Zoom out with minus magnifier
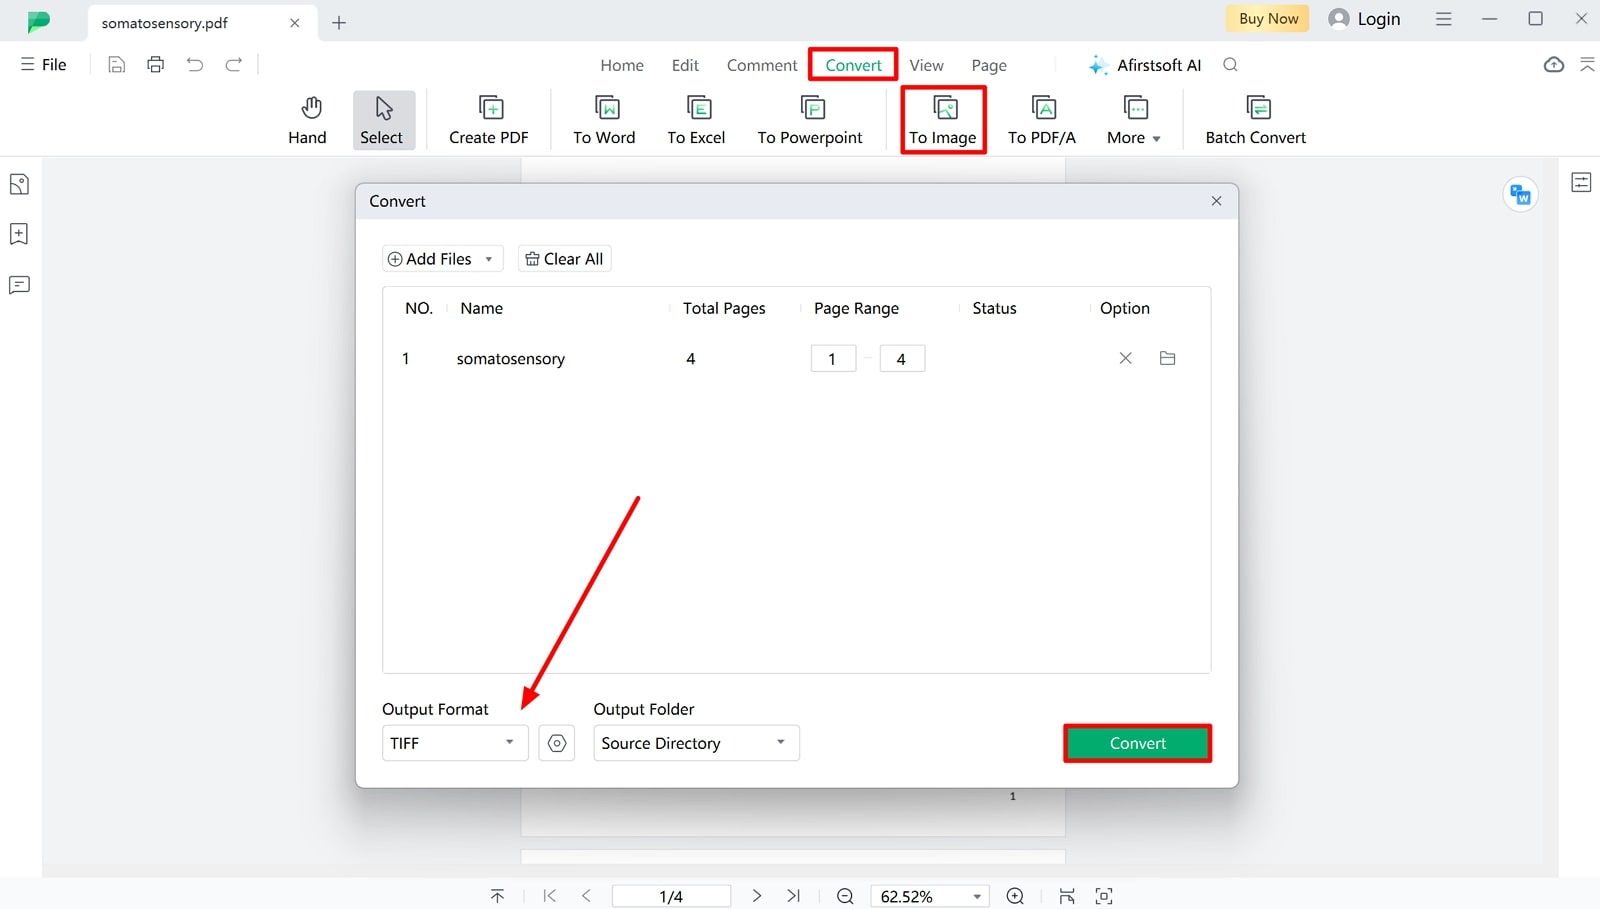This screenshot has height=909, width=1600. coord(845,896)
